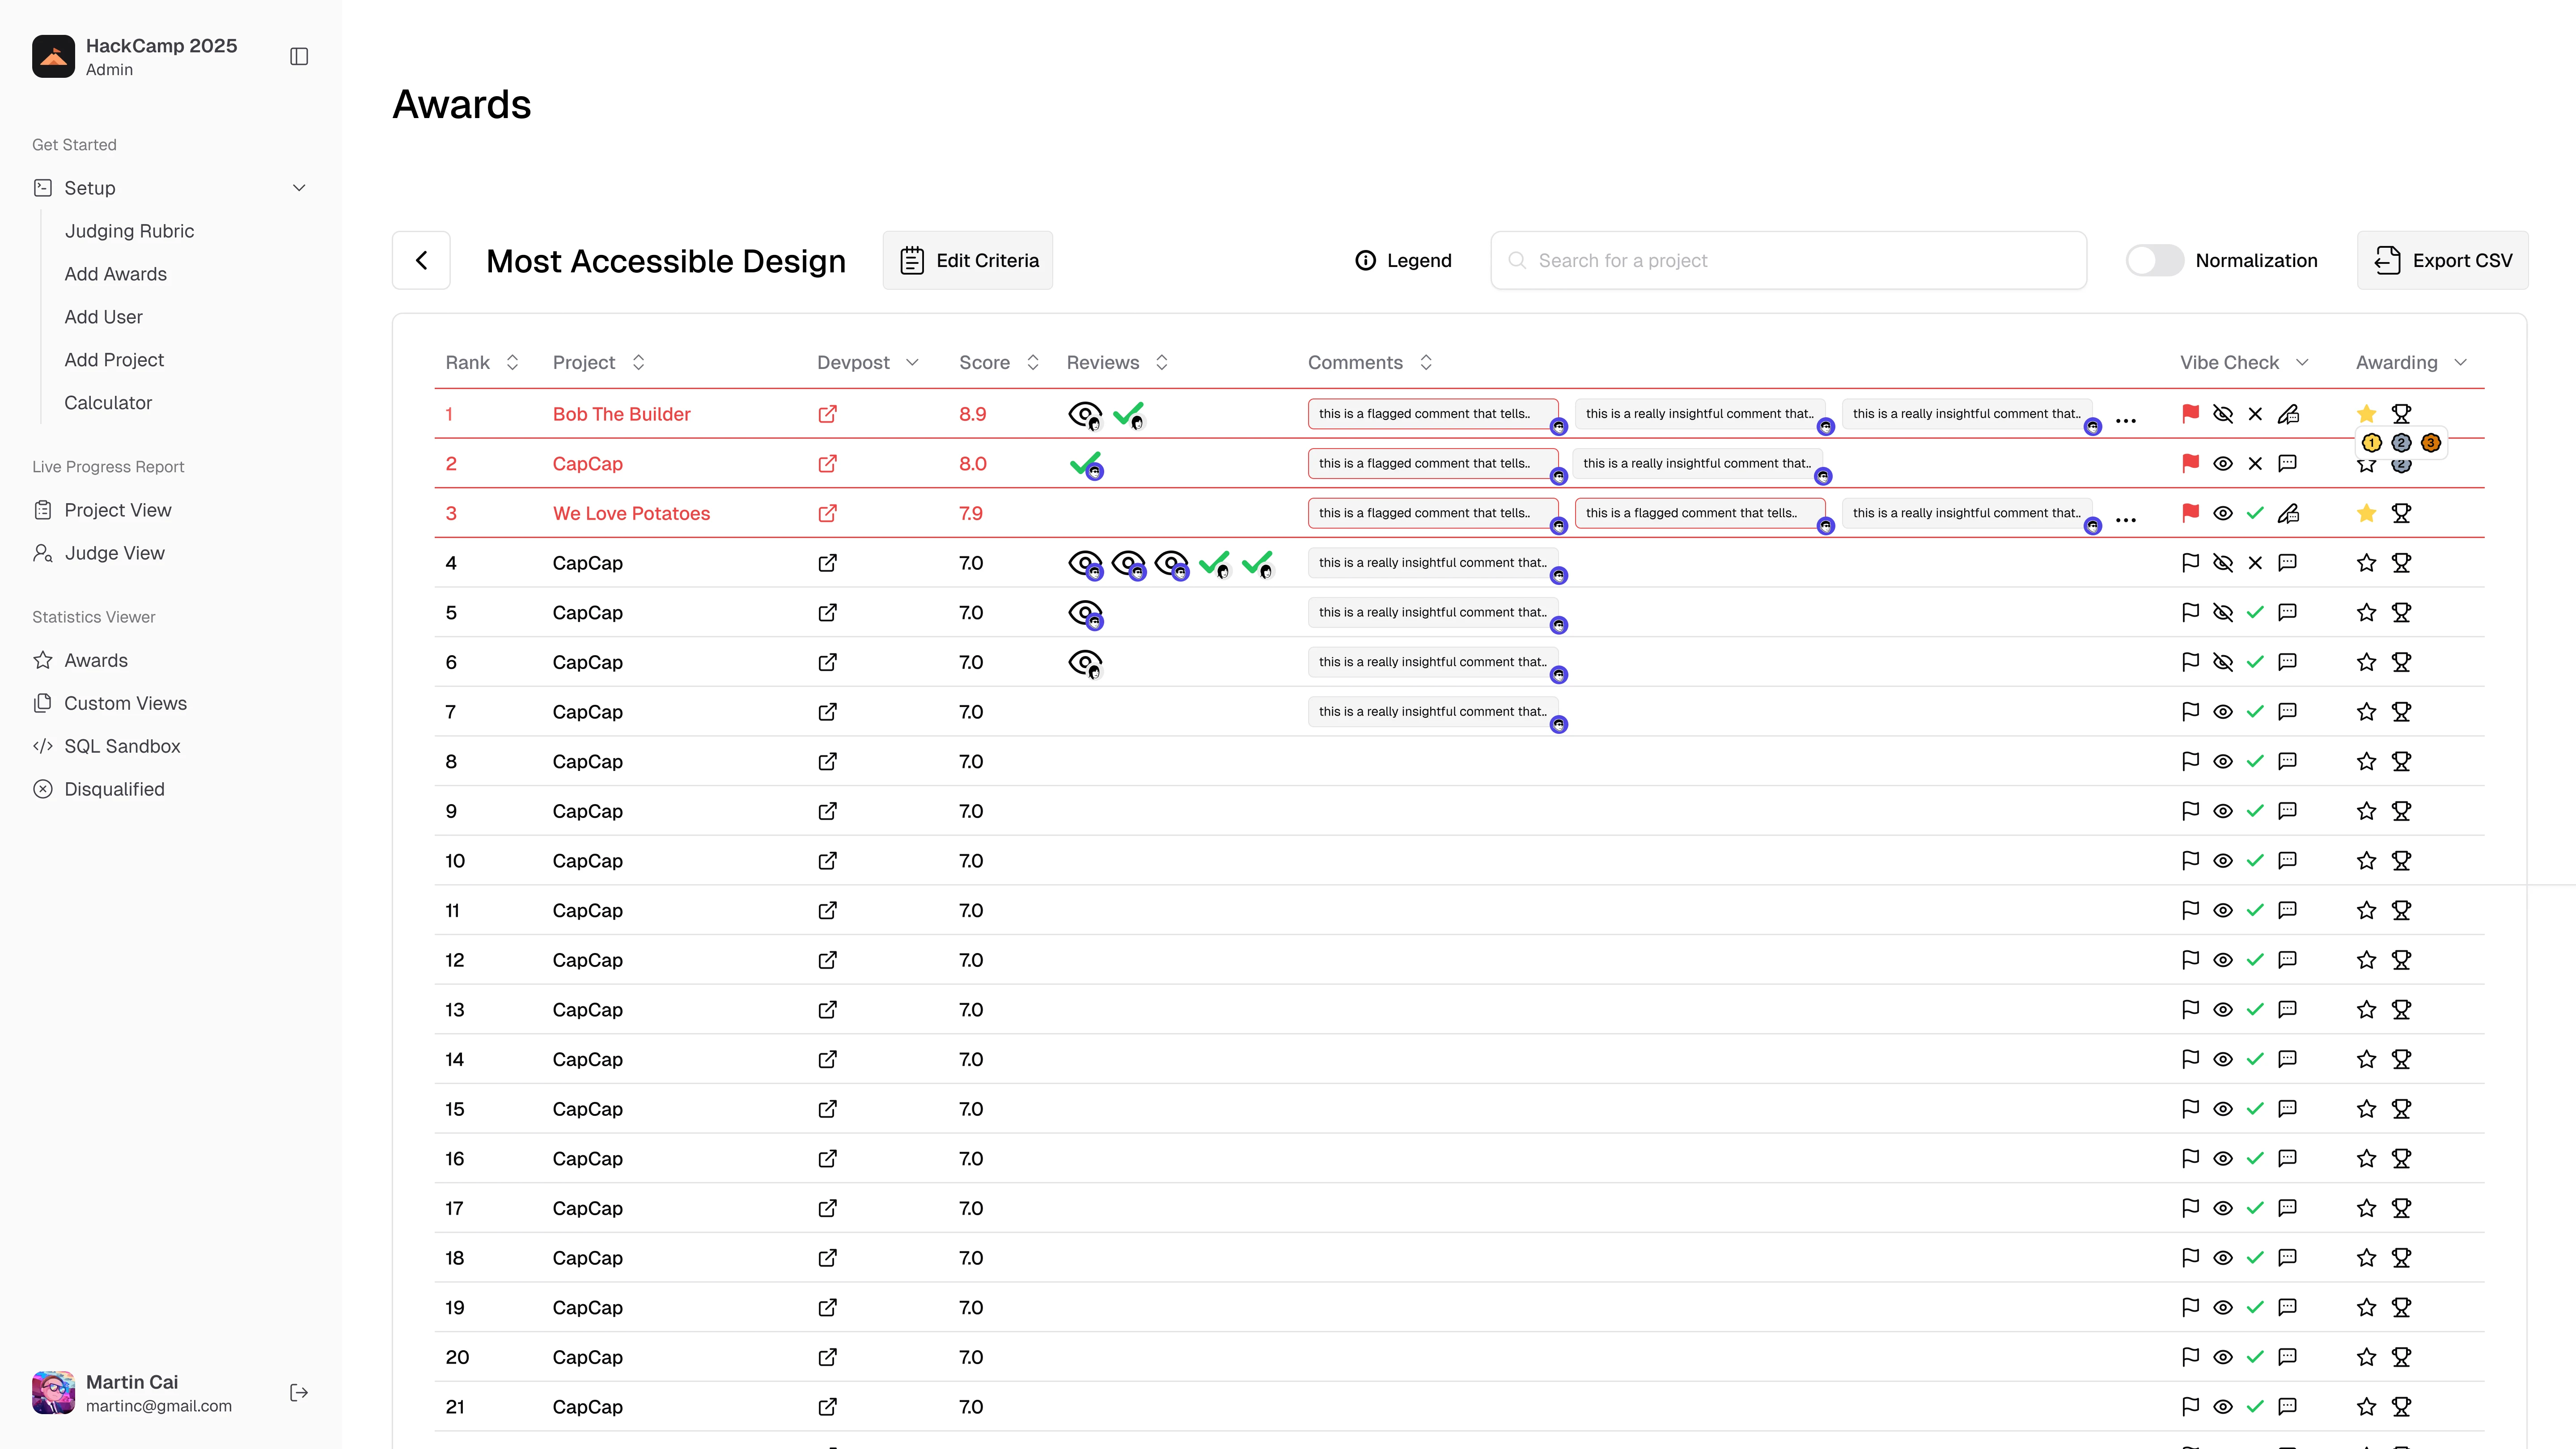Open the We Love Potatoes project
The image size is (2576, 1449).
[x=631, y=513]
